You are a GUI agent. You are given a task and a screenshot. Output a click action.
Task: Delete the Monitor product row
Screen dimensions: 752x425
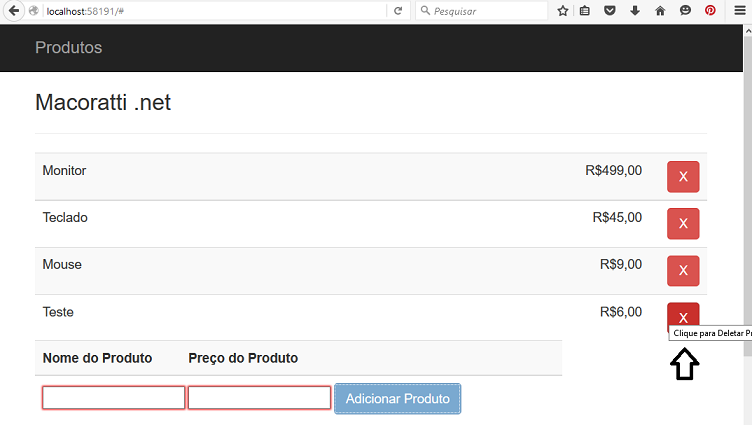(683, 177)
